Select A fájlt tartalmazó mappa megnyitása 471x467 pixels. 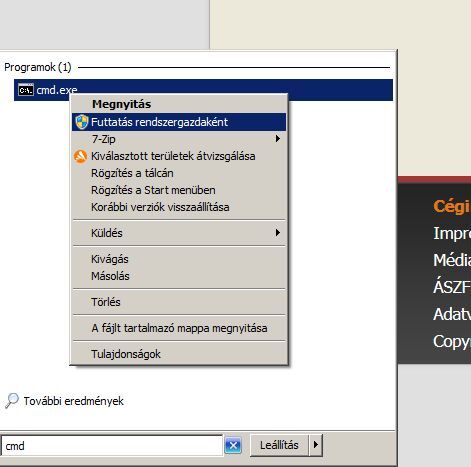click(x=179, y=328)
